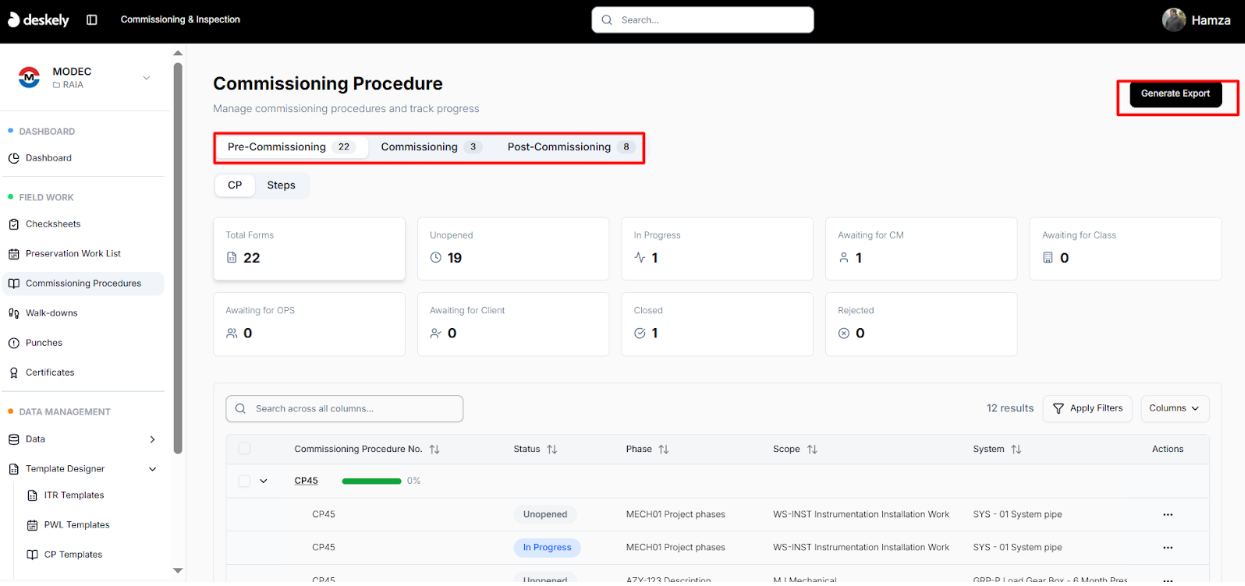Open the actions ellipsis for the first CP45 row
The height and width of the screenshot is (586, 1245).
pos(1167,514)
